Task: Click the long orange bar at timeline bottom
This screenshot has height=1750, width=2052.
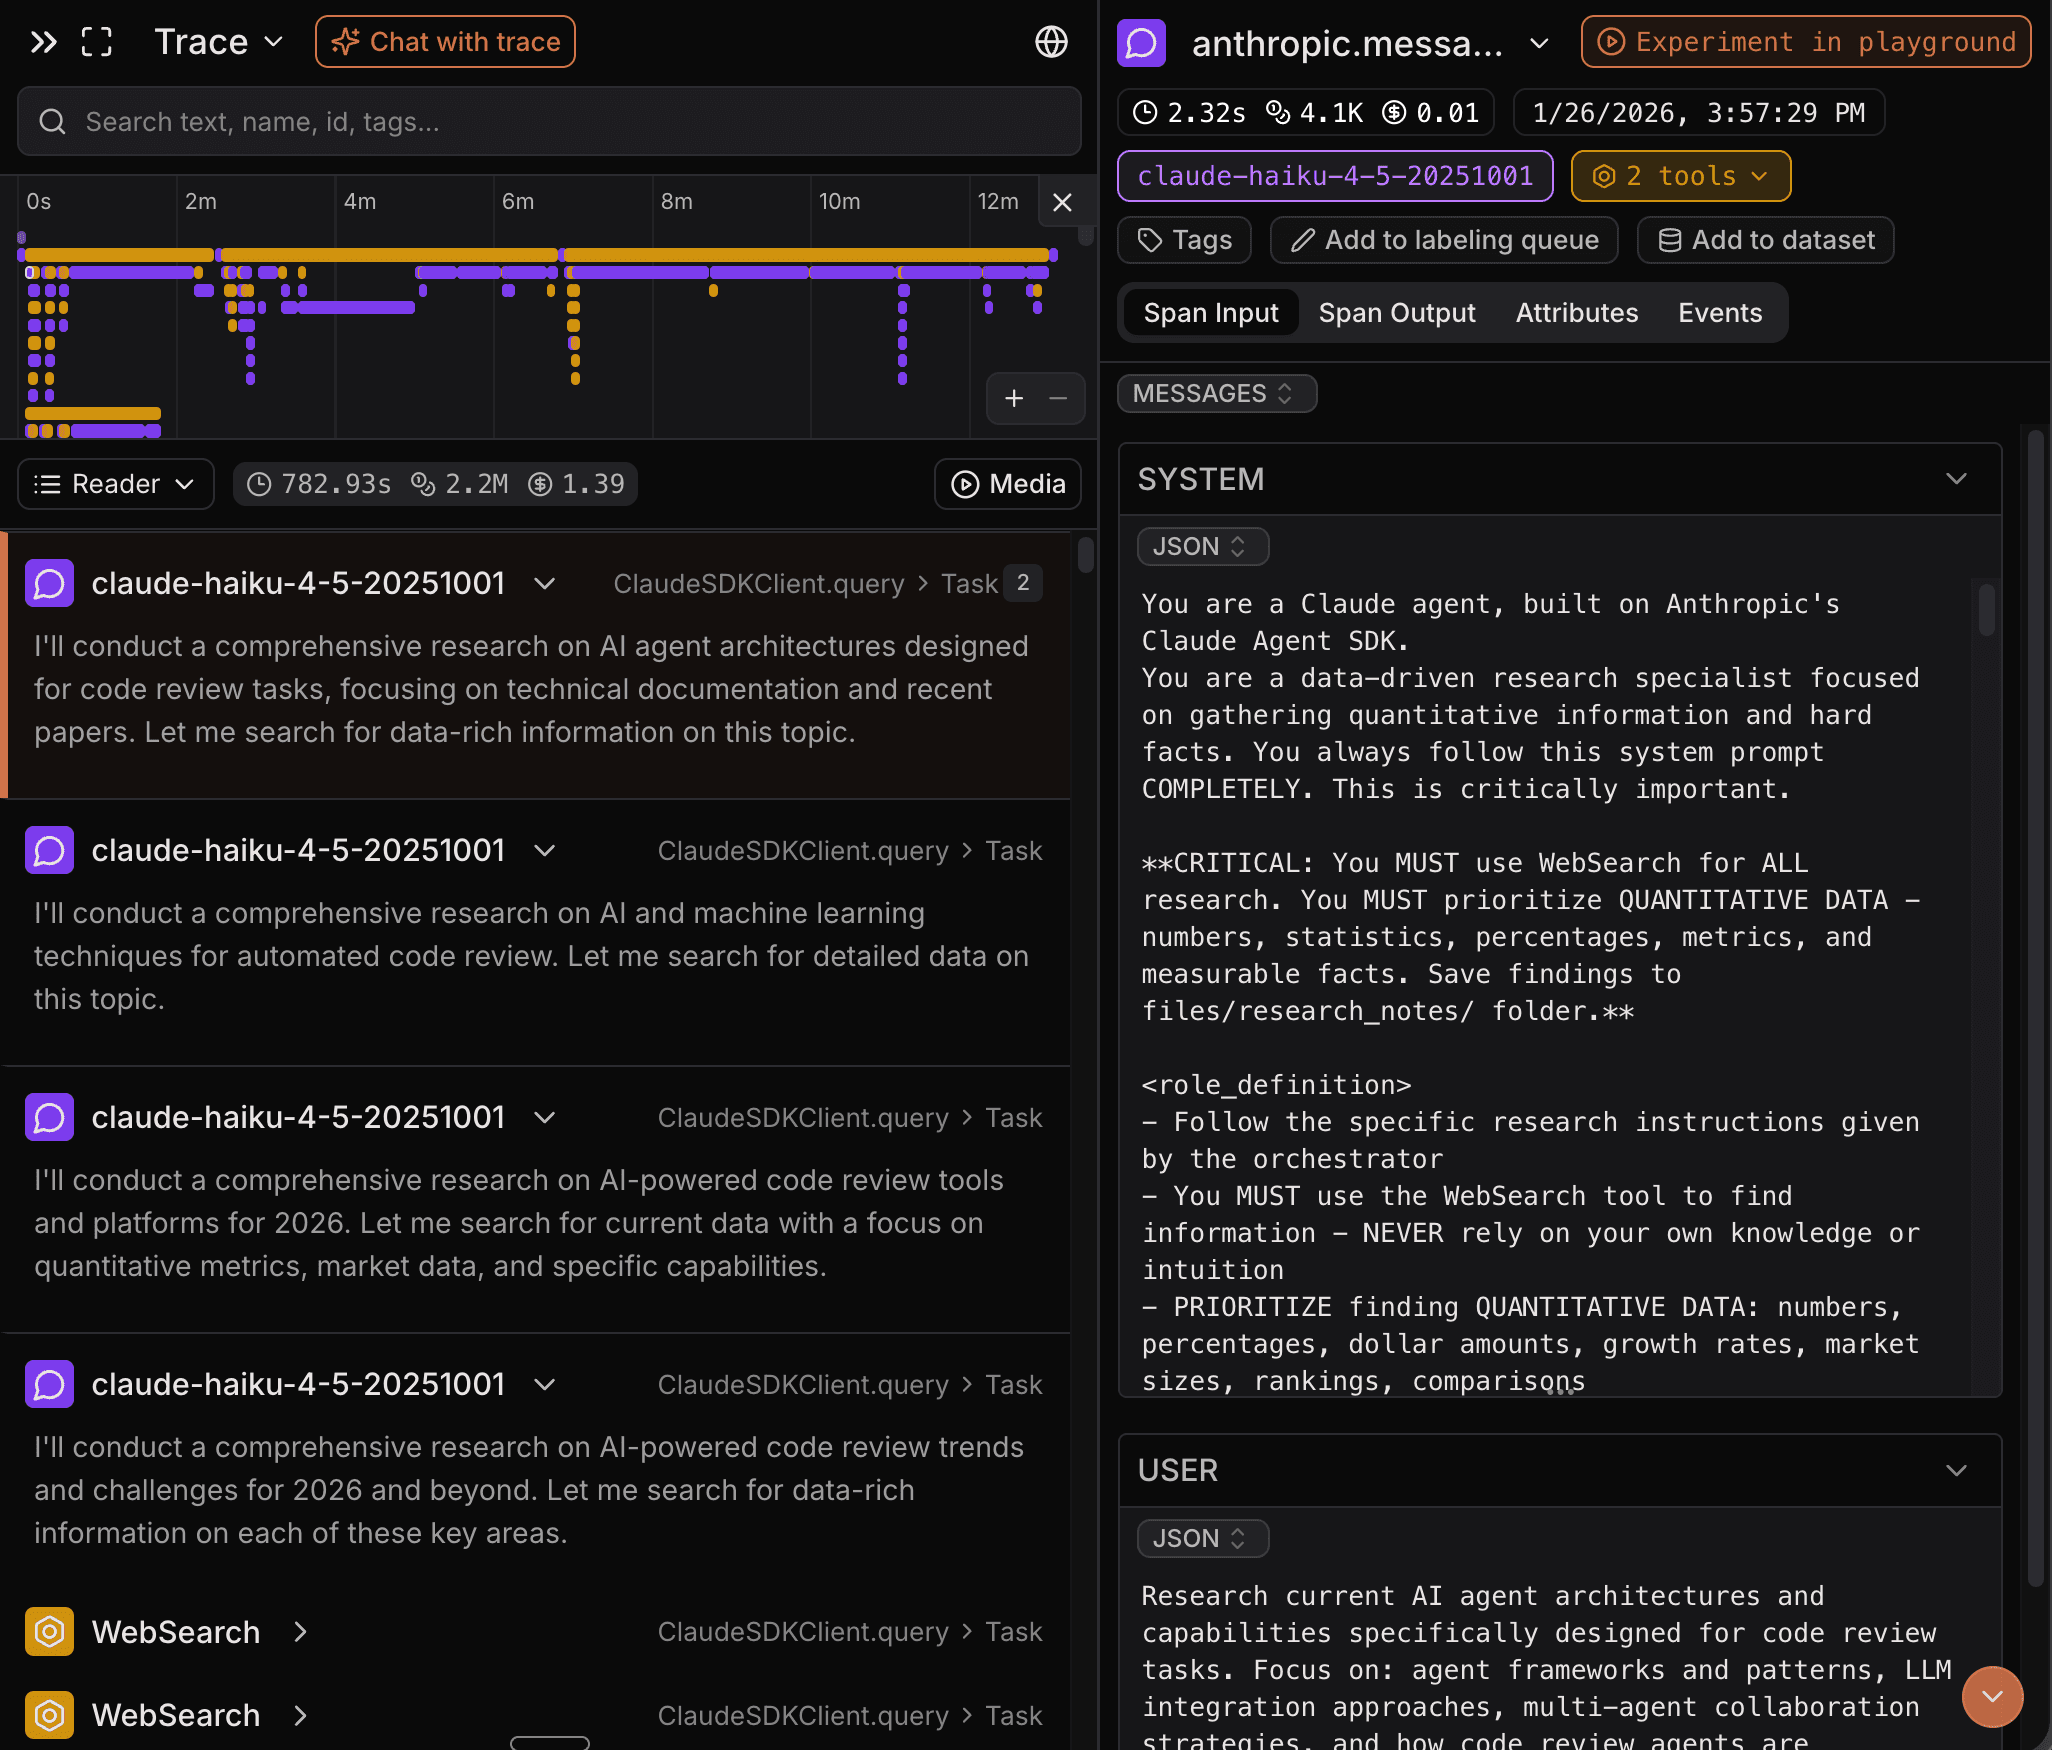Action: [92, 414]
